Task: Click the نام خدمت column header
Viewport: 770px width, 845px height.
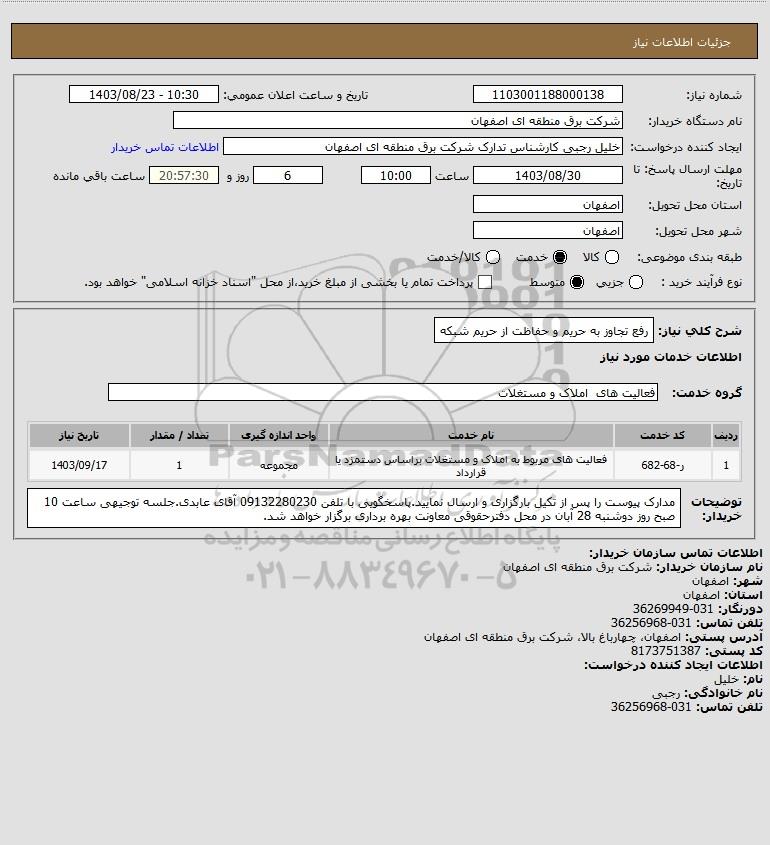Action: (471, 435)
